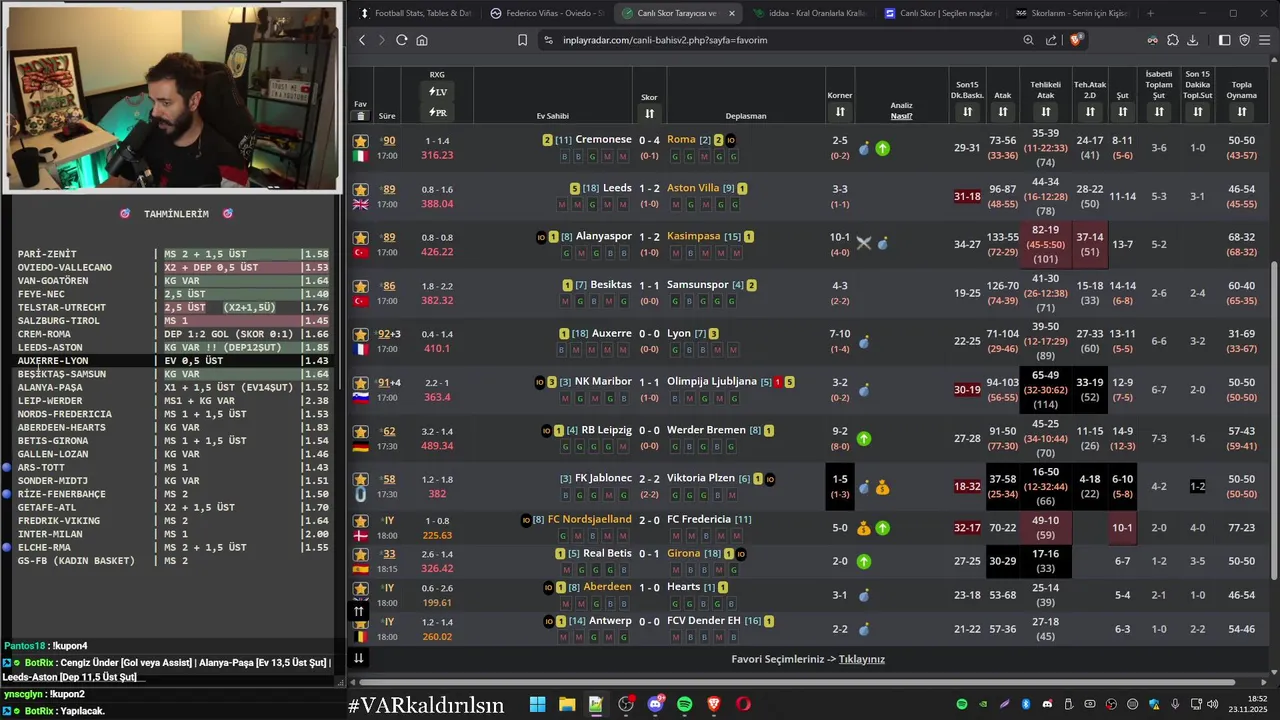This screenshot has height=720, width=1280.
Task: Click the horizontal scrollbar below the table
Action: coord(795,683)
